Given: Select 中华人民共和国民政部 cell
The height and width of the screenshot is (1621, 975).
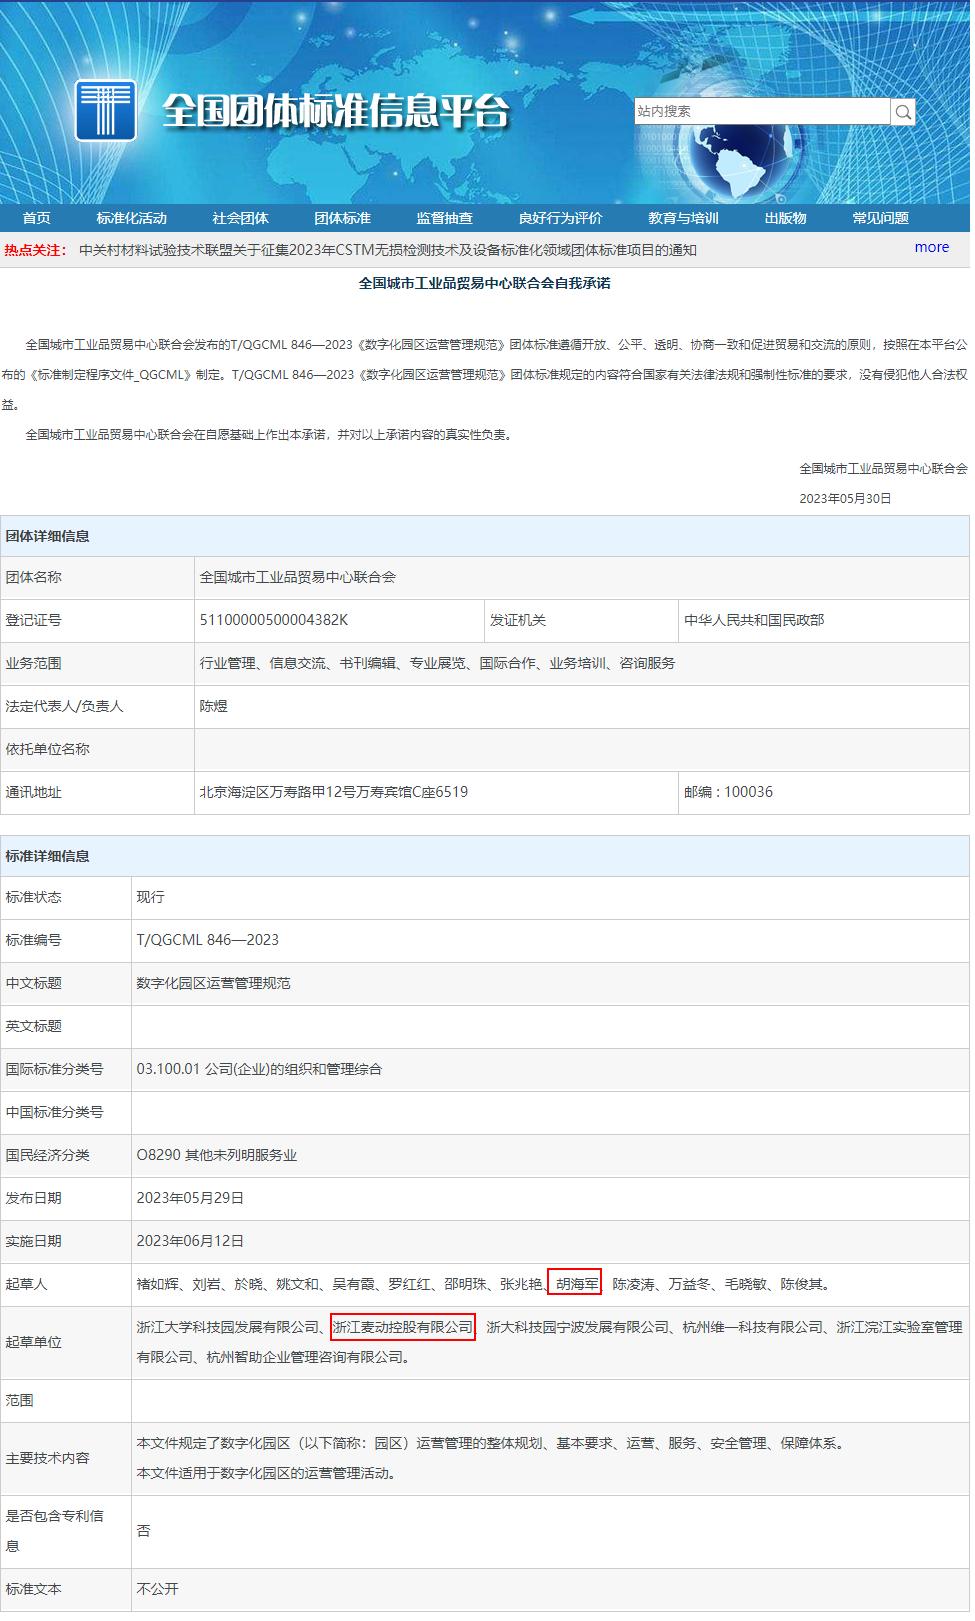Looking at the screenshot, I should [x=754, y=620].
